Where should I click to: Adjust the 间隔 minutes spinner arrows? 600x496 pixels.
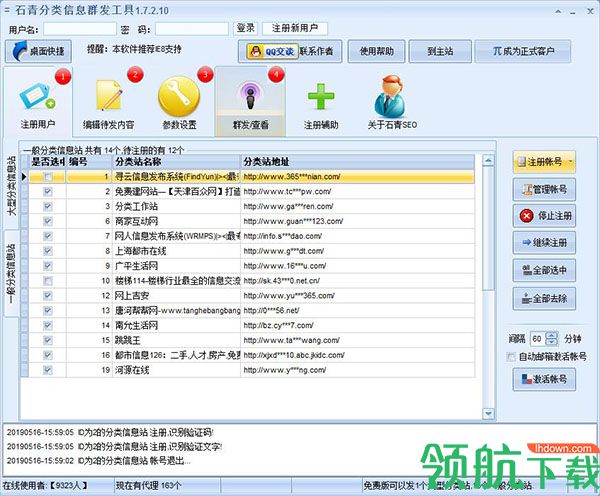click(x=551, y=339)
